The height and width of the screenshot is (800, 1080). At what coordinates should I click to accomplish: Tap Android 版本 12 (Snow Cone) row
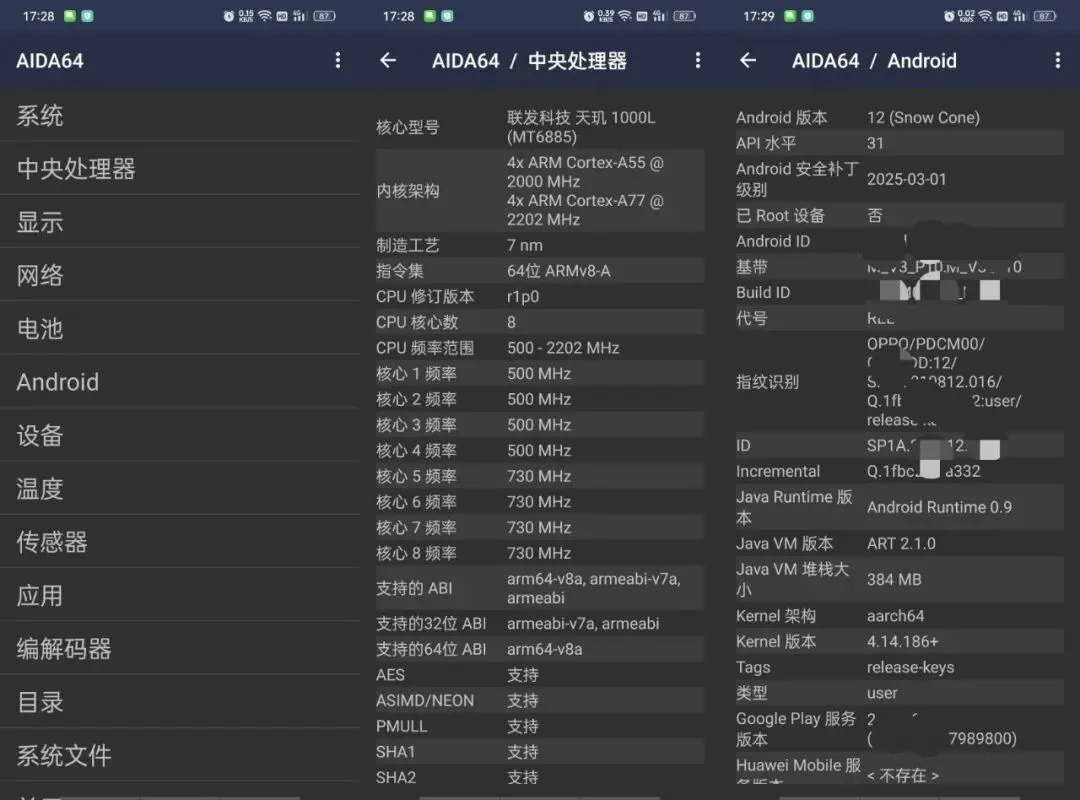point(900,117)
